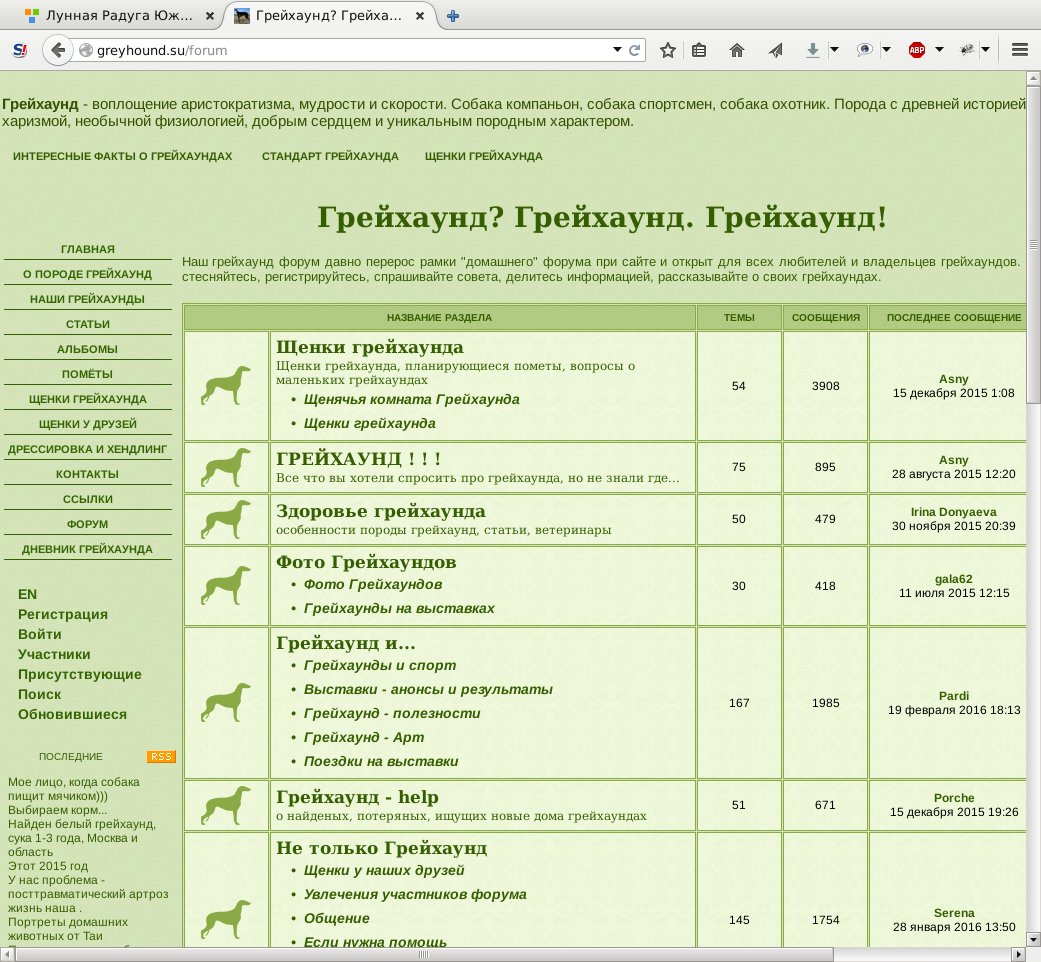
Task: Click scroll-down arrow of vertical scrollbar
Action: [1033, 939]
